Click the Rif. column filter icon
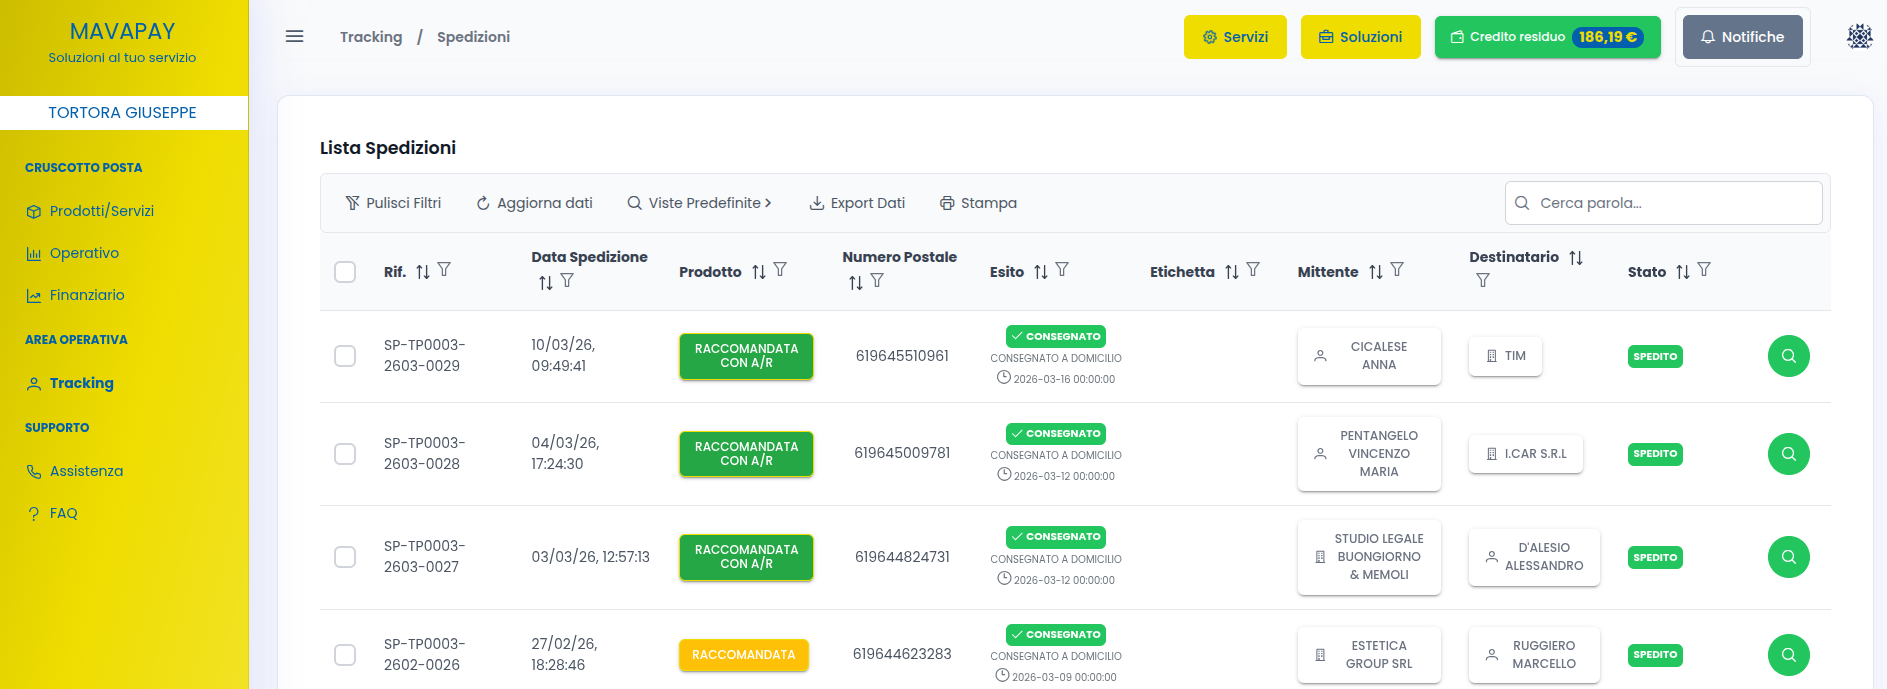The image size is (1887, 689). 444,270
